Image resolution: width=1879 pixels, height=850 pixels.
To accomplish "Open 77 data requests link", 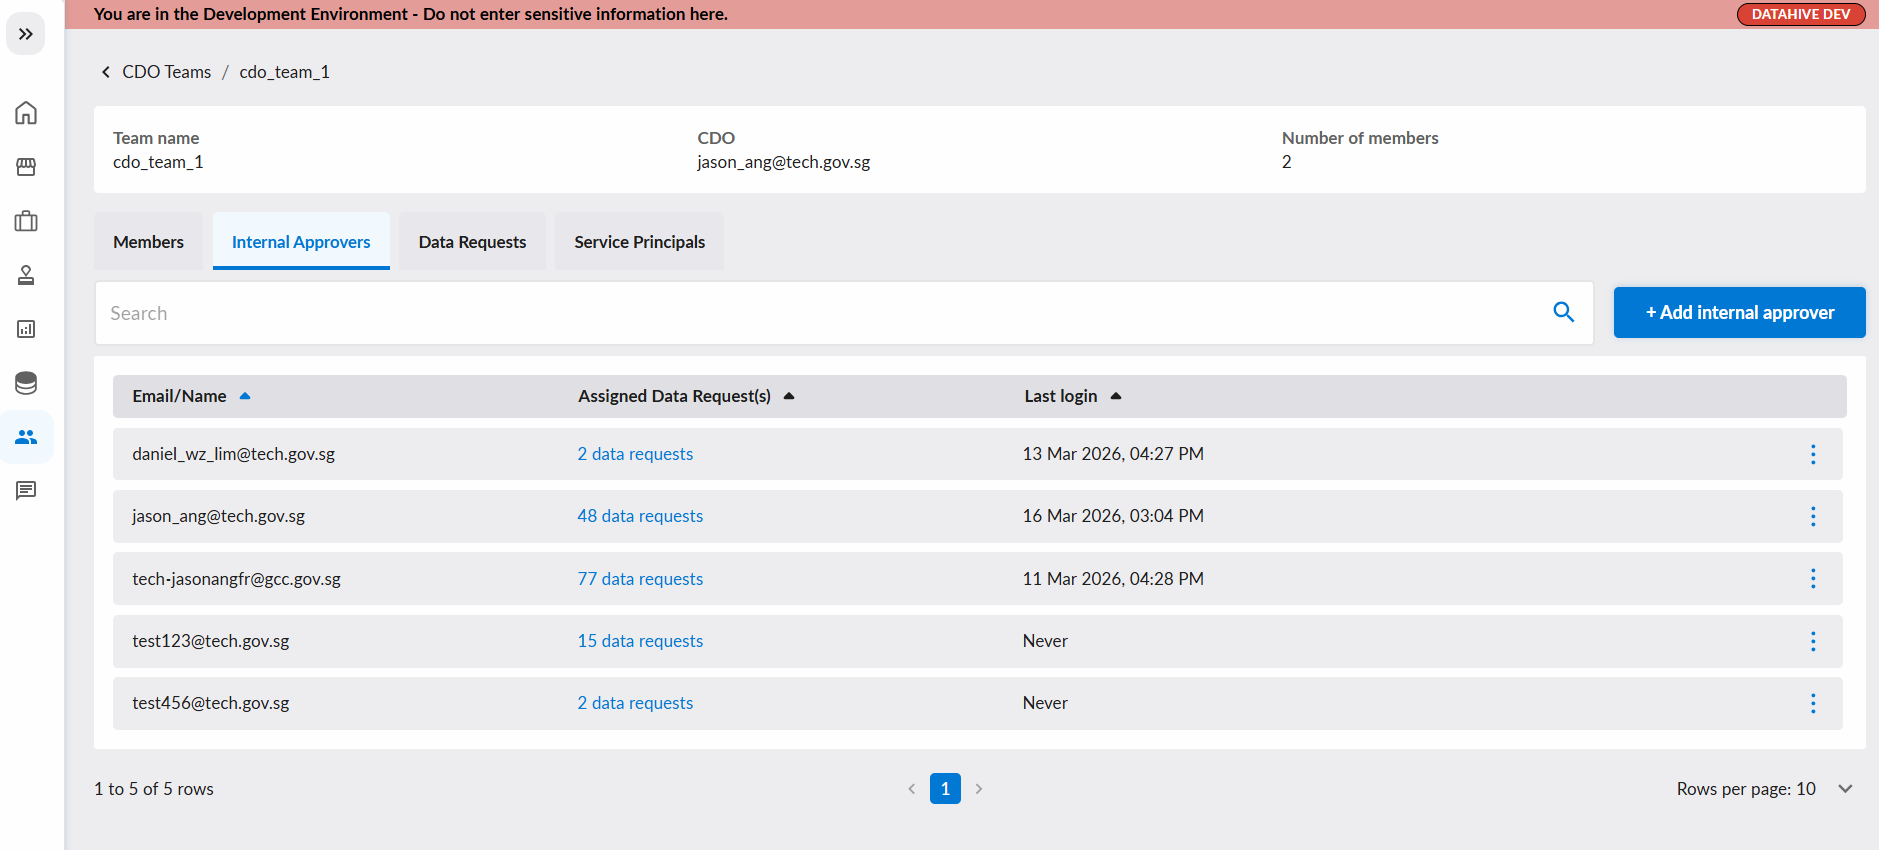I will pyautogui.click(x=640, y=579).
